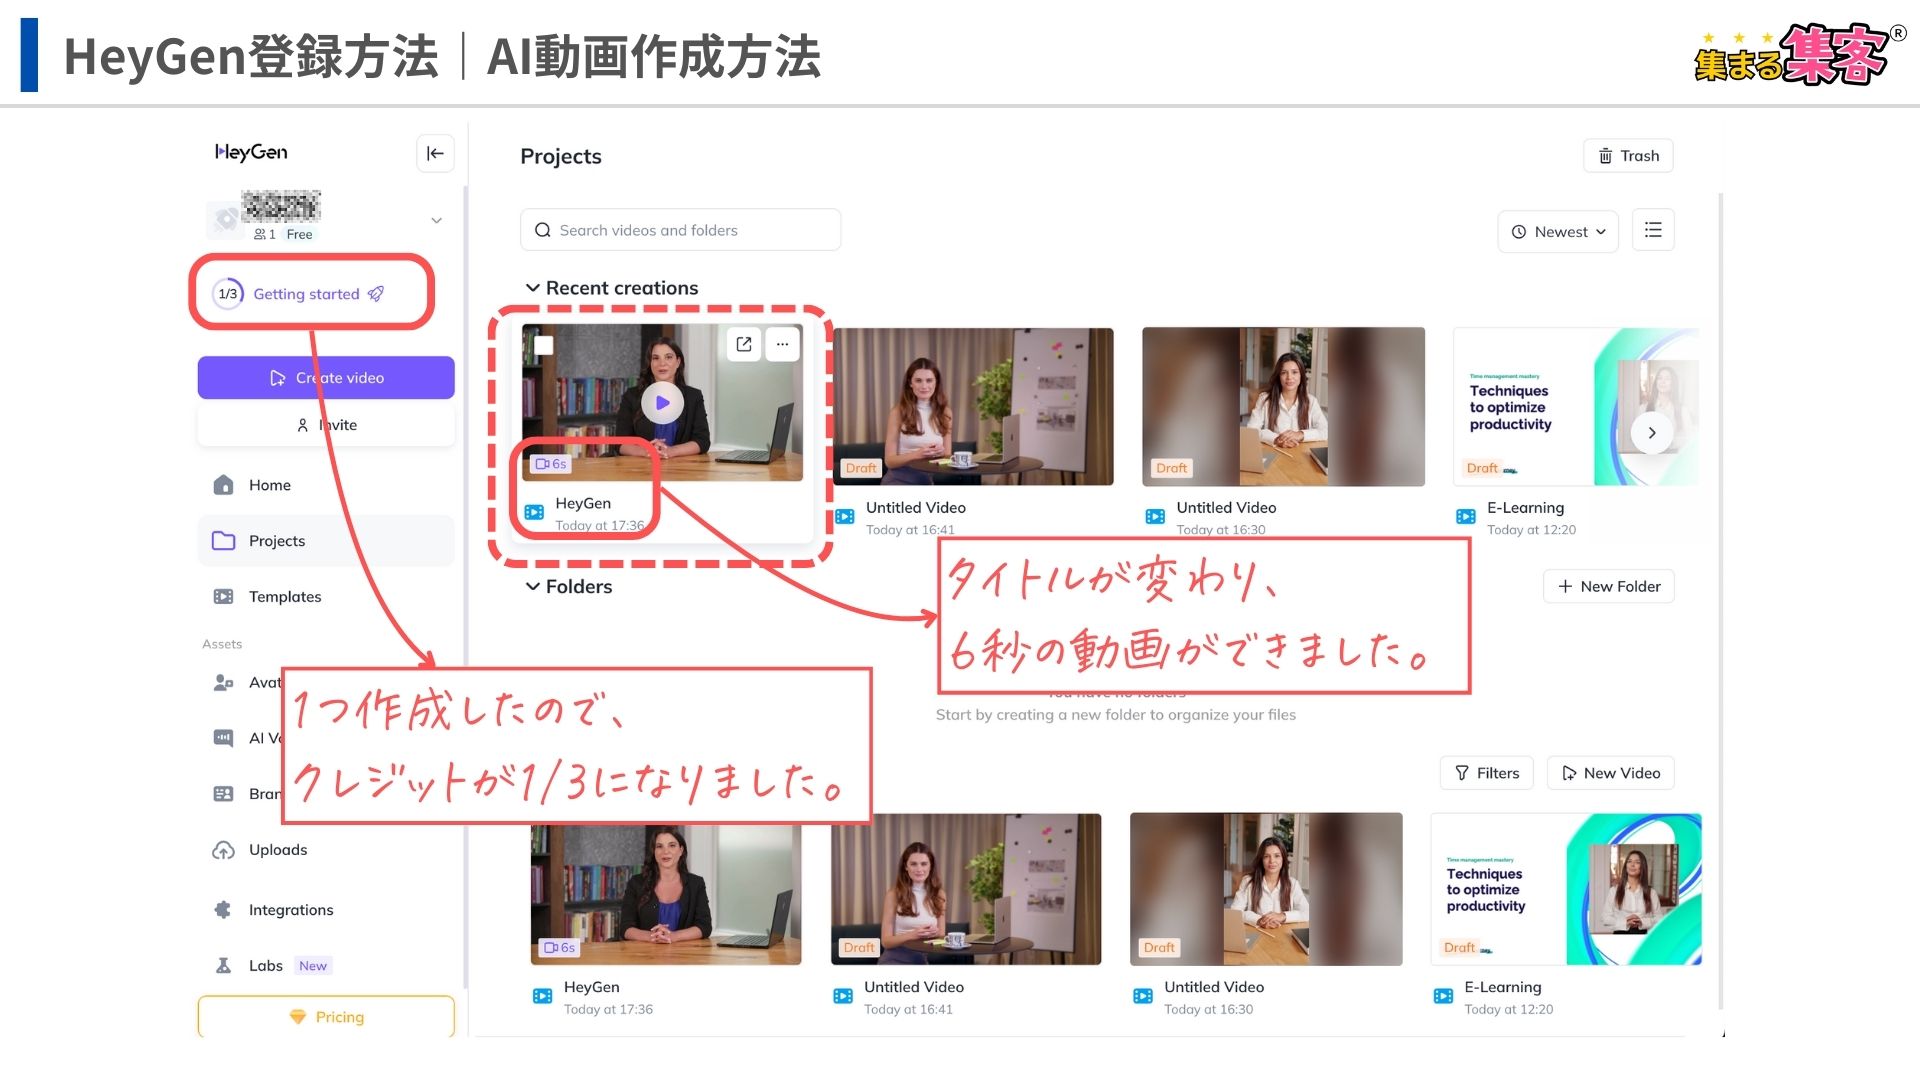Focus the Search videos and folders field
1920x1080 pixels.
coord(680,230)
